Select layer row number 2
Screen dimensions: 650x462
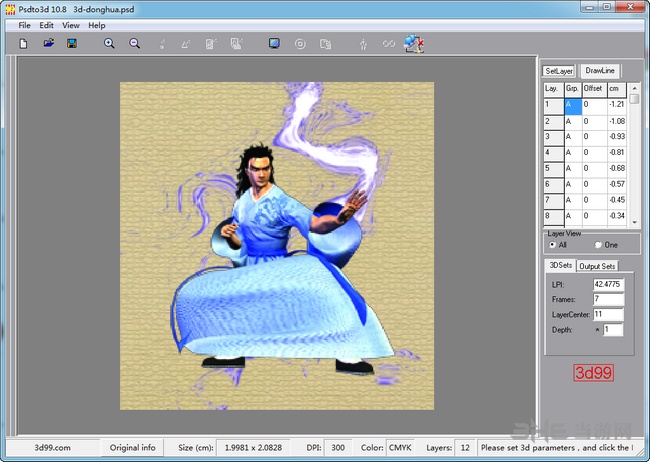pos(554,122)
